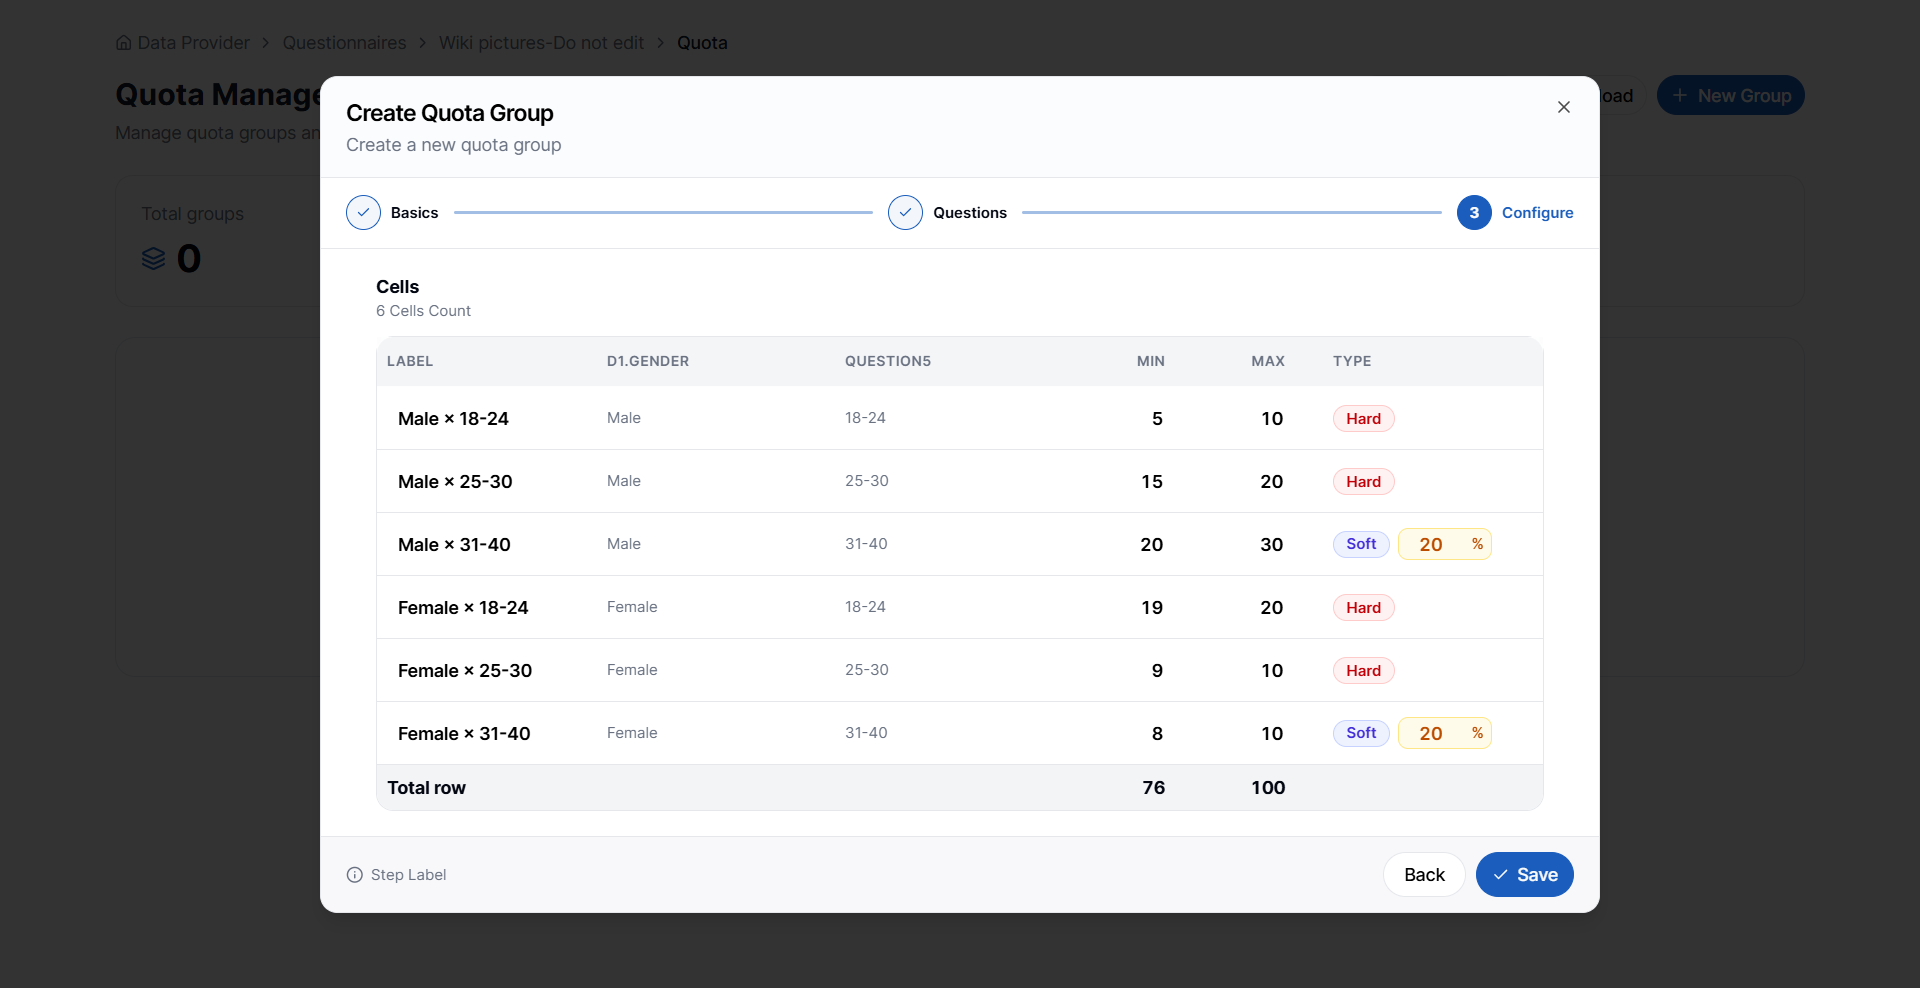Viewport: 1920px width, 988px height.
Task: Click the Step Label info icon
Action: click(355, 875)
